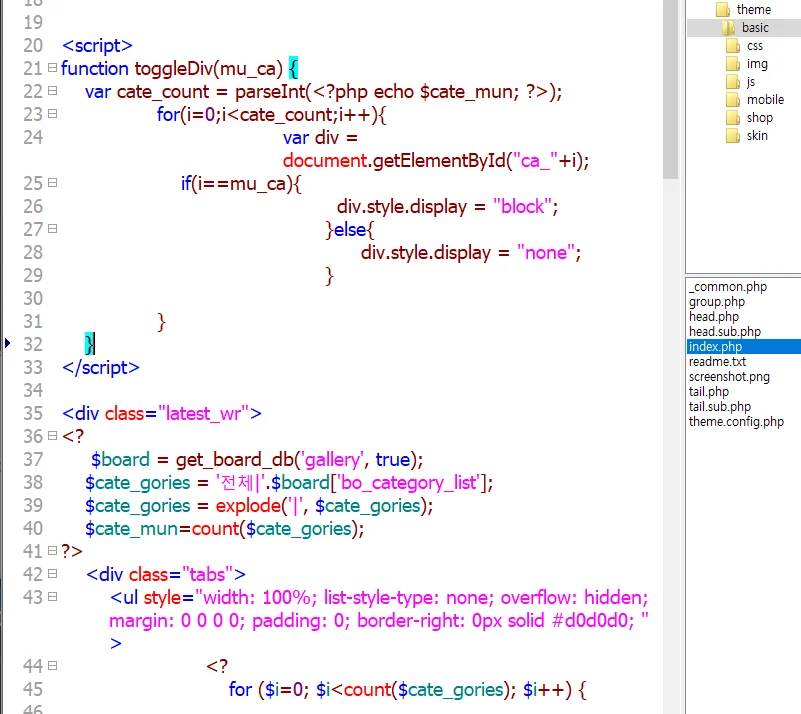Viewport: 801px width, 714px height.
Task: Click the skin folder icon
Action: pos(733,135)
